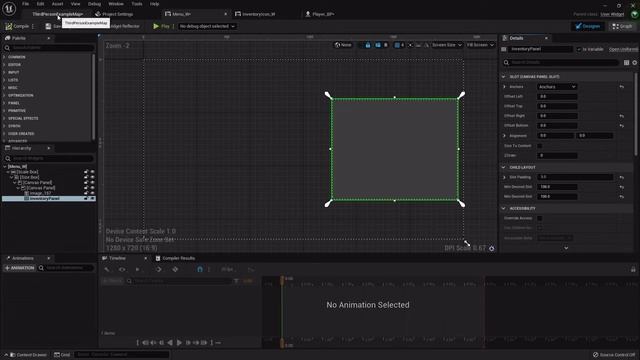This screenshot has height=360, width=640.
Task: Play animation in reverse
Action: pyautogui.click(x=170, y=343)
